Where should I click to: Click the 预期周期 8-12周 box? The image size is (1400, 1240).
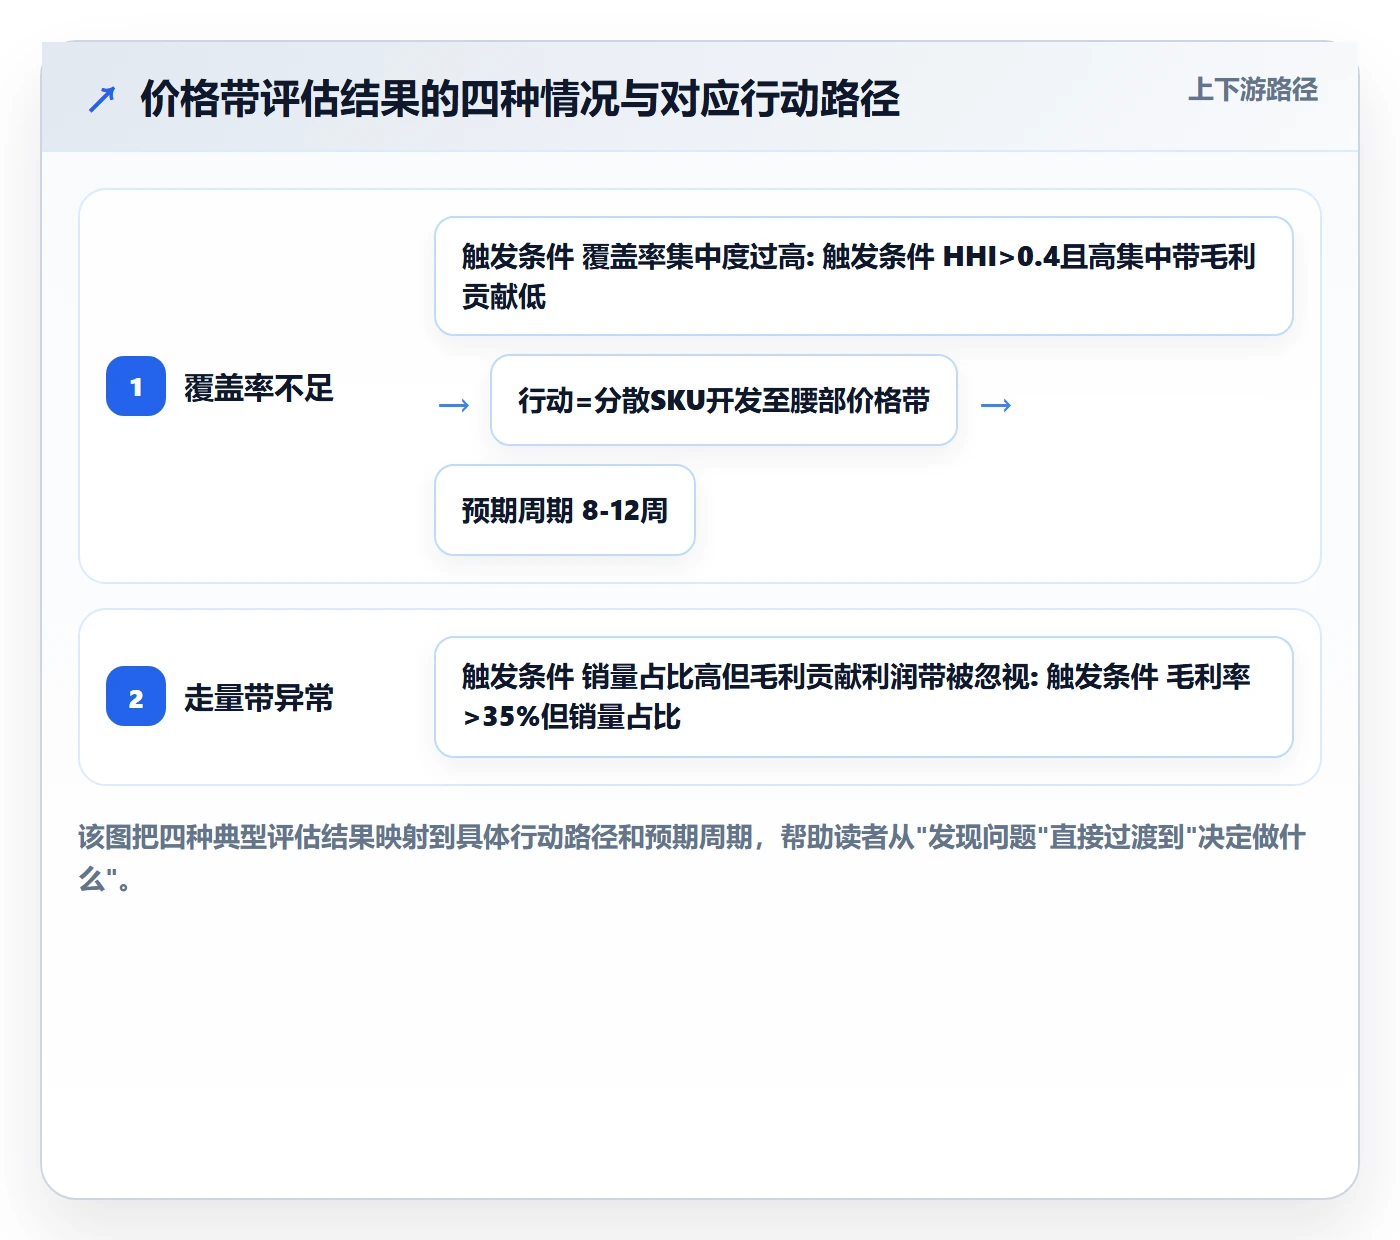[565, 510]
